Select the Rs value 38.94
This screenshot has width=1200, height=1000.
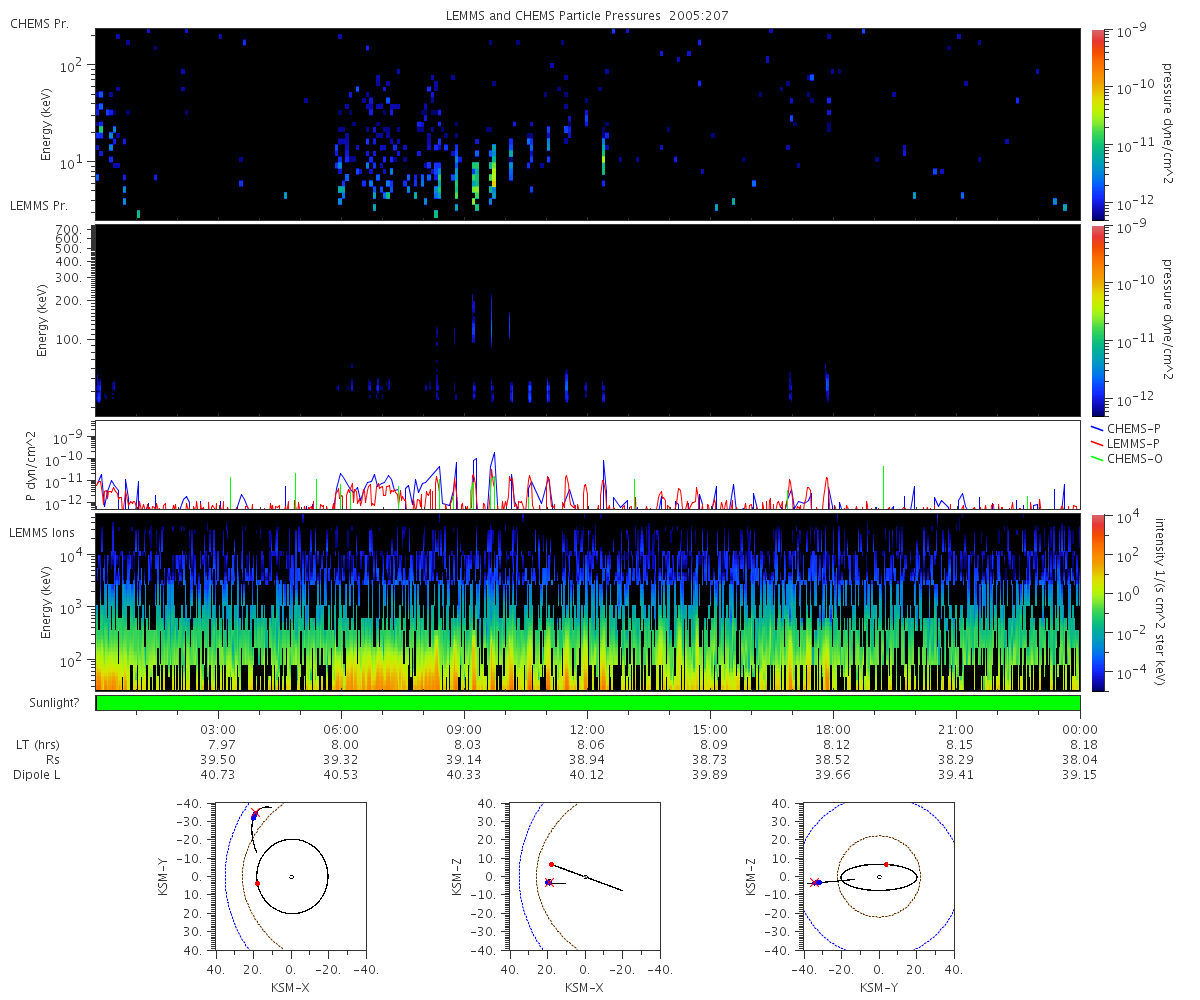click(587, 760)
